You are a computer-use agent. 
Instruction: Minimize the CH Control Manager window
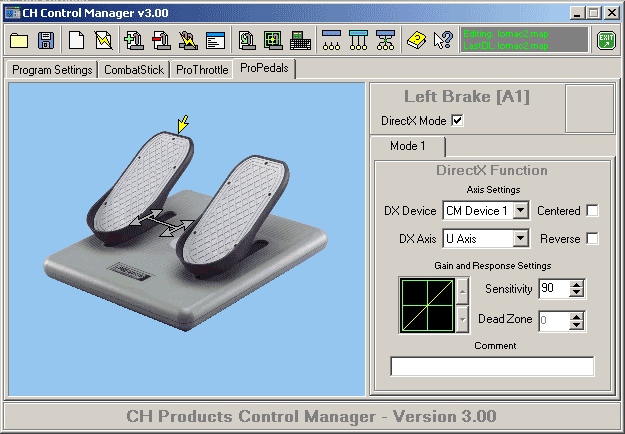(577, 13)
